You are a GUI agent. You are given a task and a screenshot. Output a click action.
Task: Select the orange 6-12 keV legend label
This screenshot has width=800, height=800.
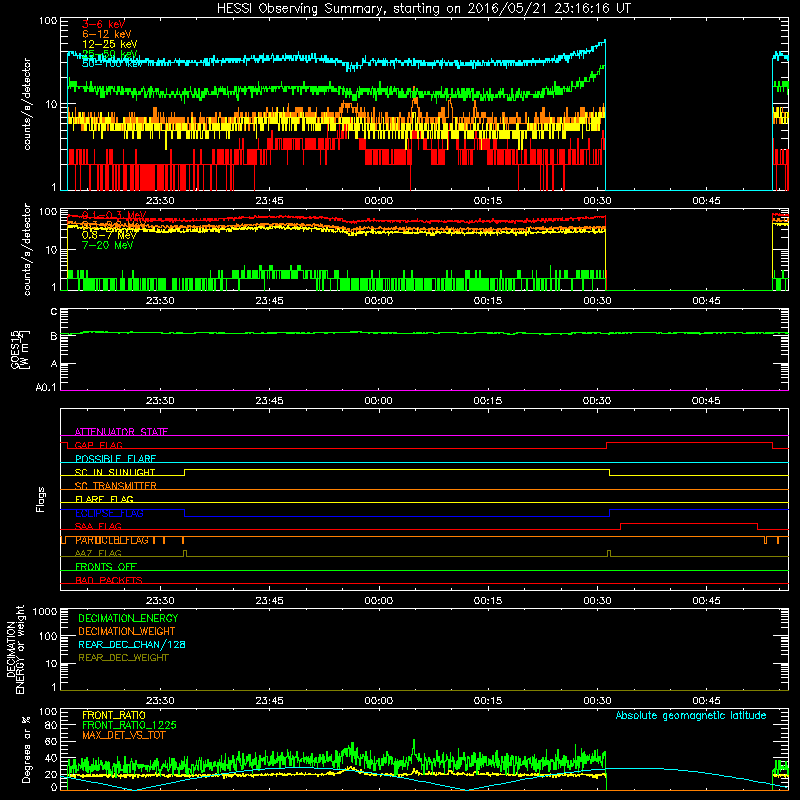pos(107,34)
